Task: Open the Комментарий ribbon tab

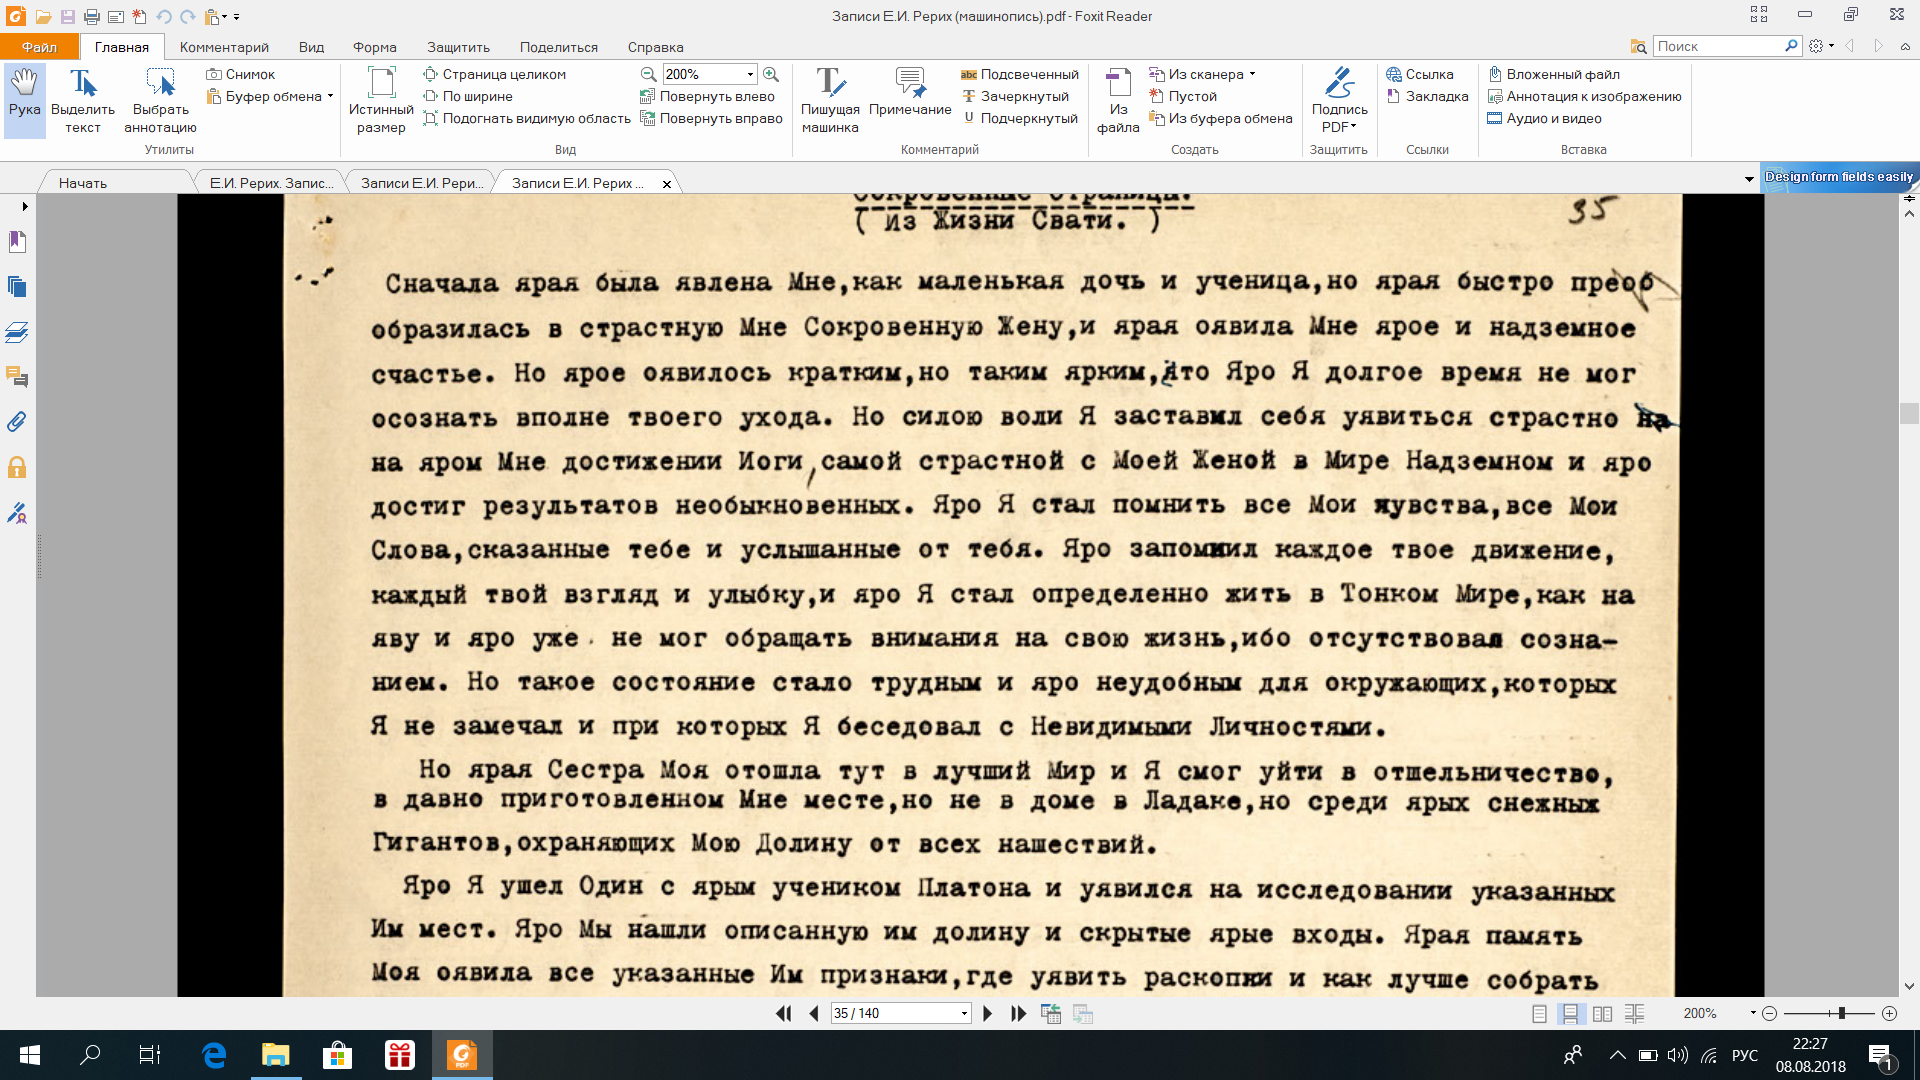Action: point(224,47)
